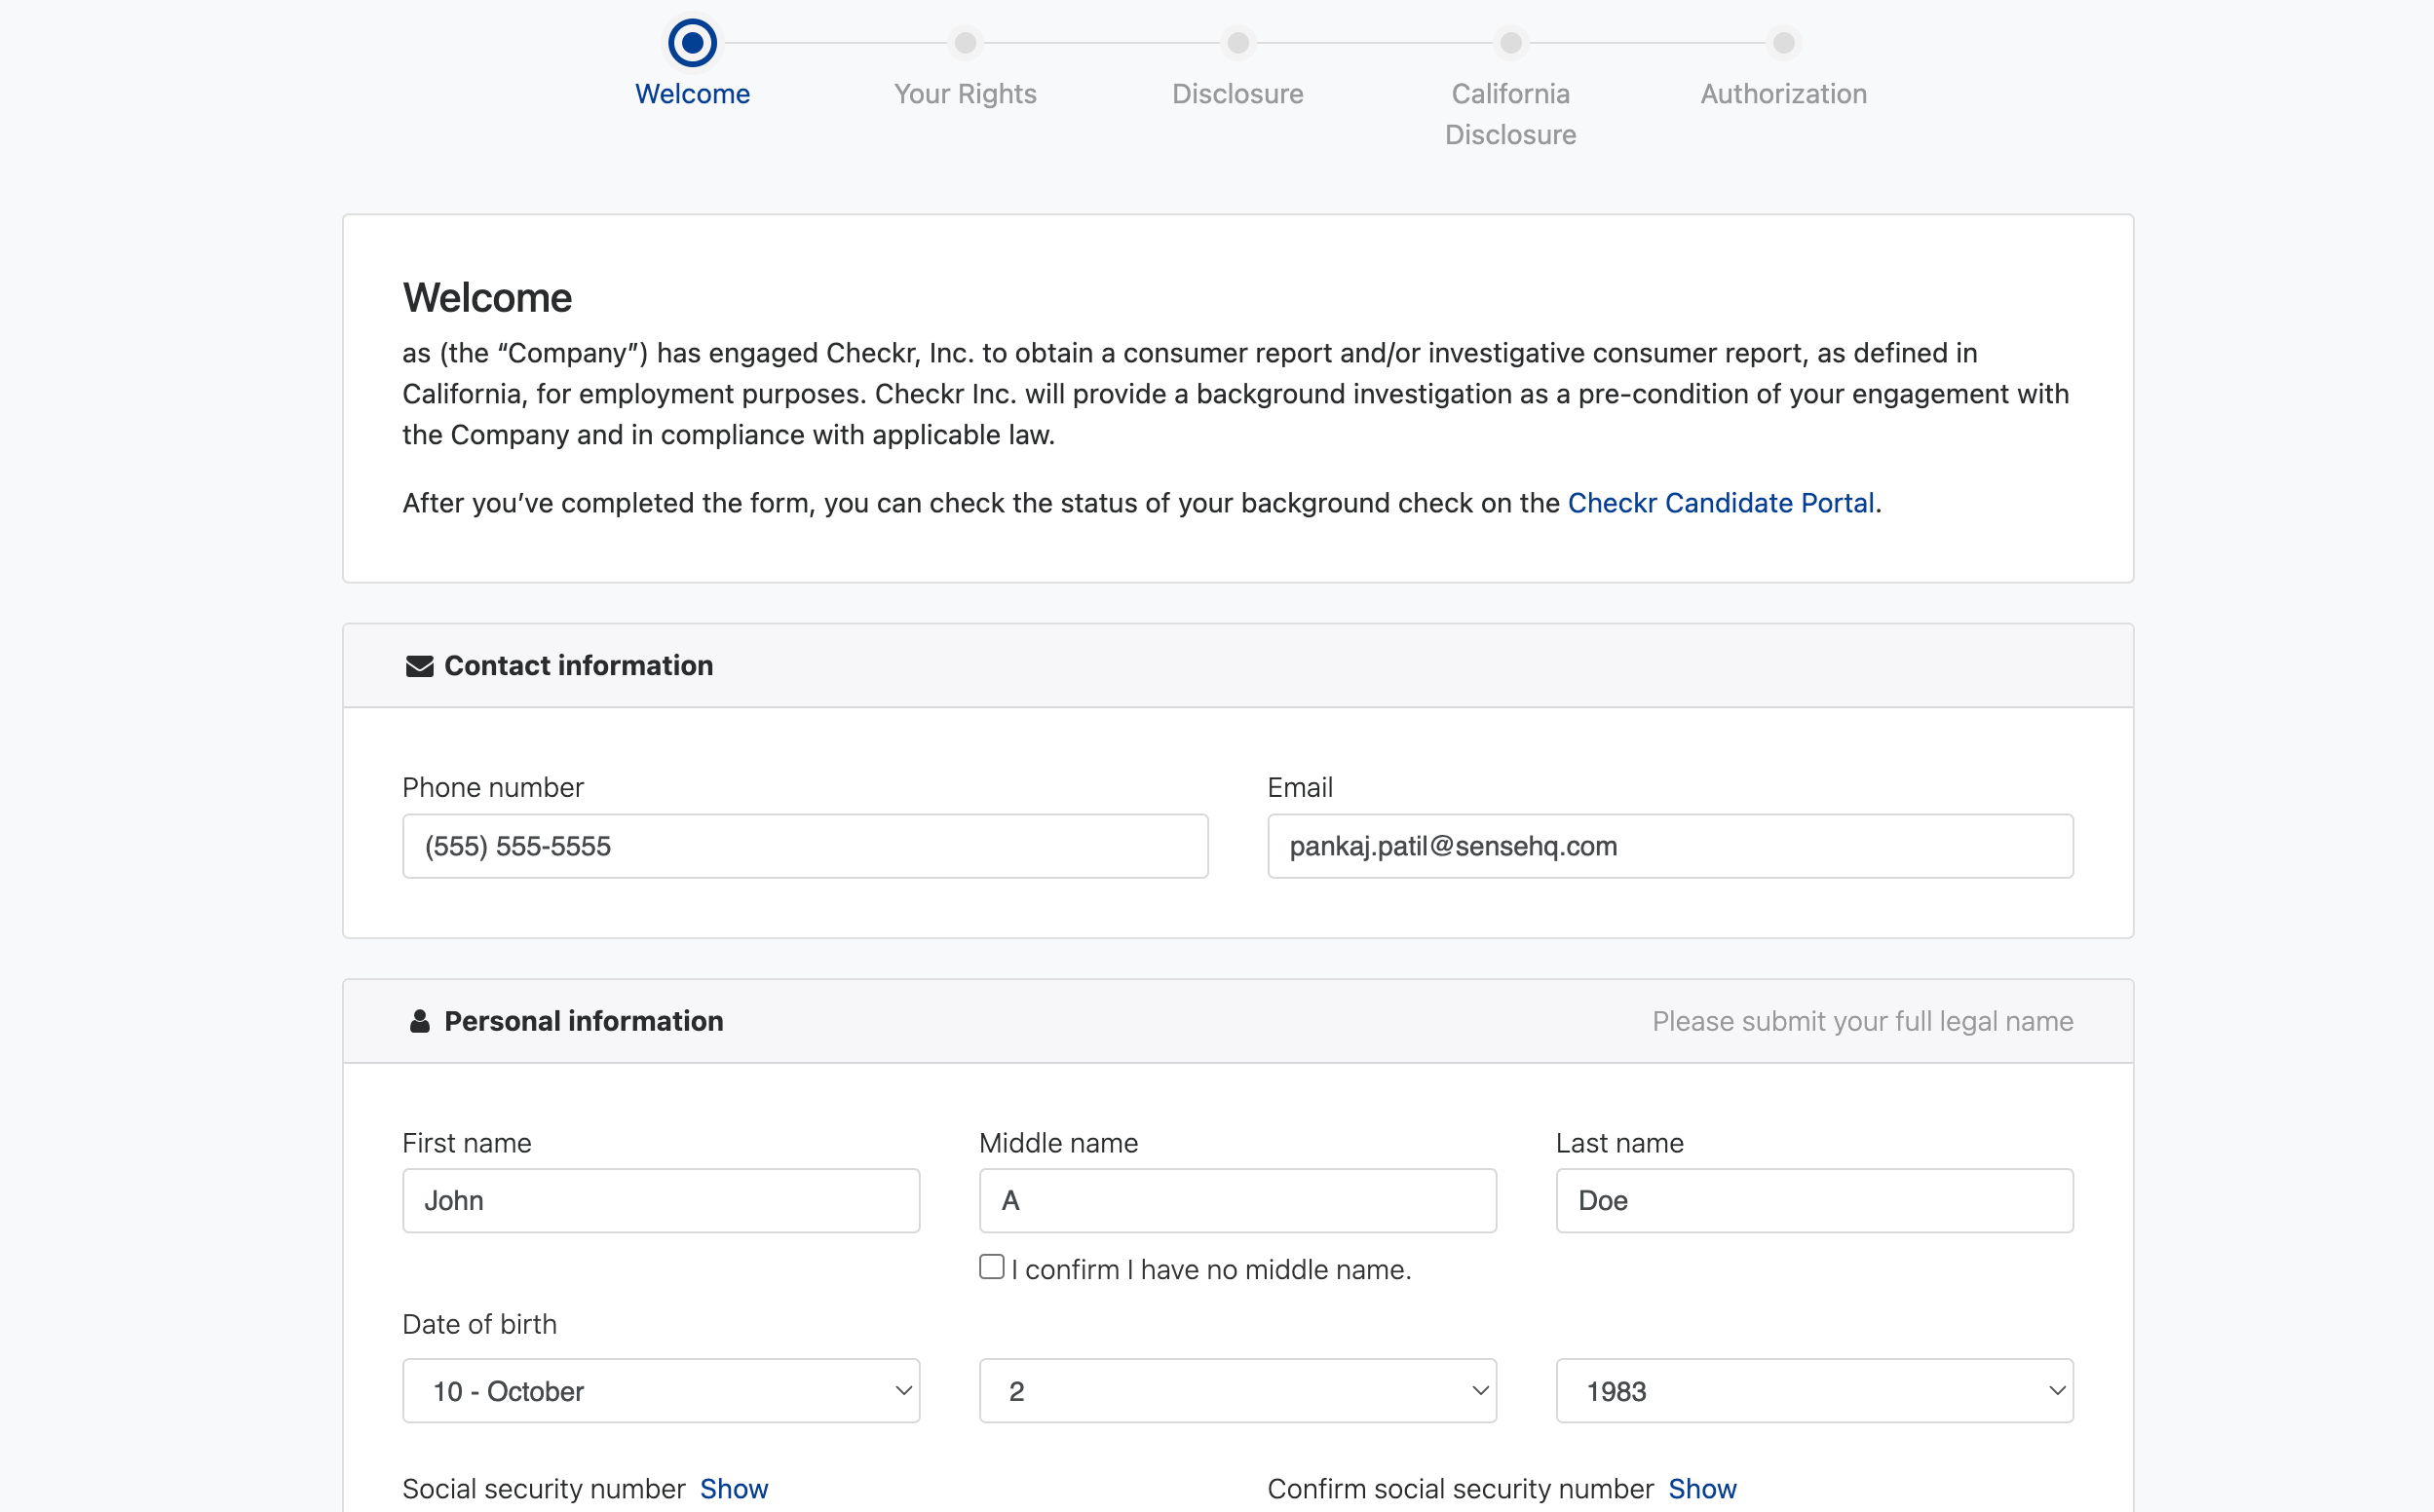The width and height of the screenshot is (2434, 1512).
Task: Select the Authorization step label
Action: pos(1782,93)
